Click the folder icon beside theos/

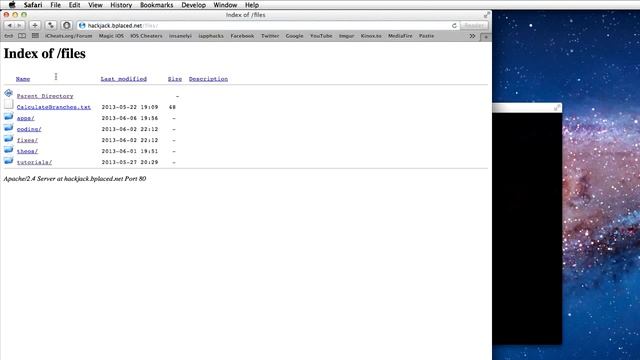pos(9,150)
